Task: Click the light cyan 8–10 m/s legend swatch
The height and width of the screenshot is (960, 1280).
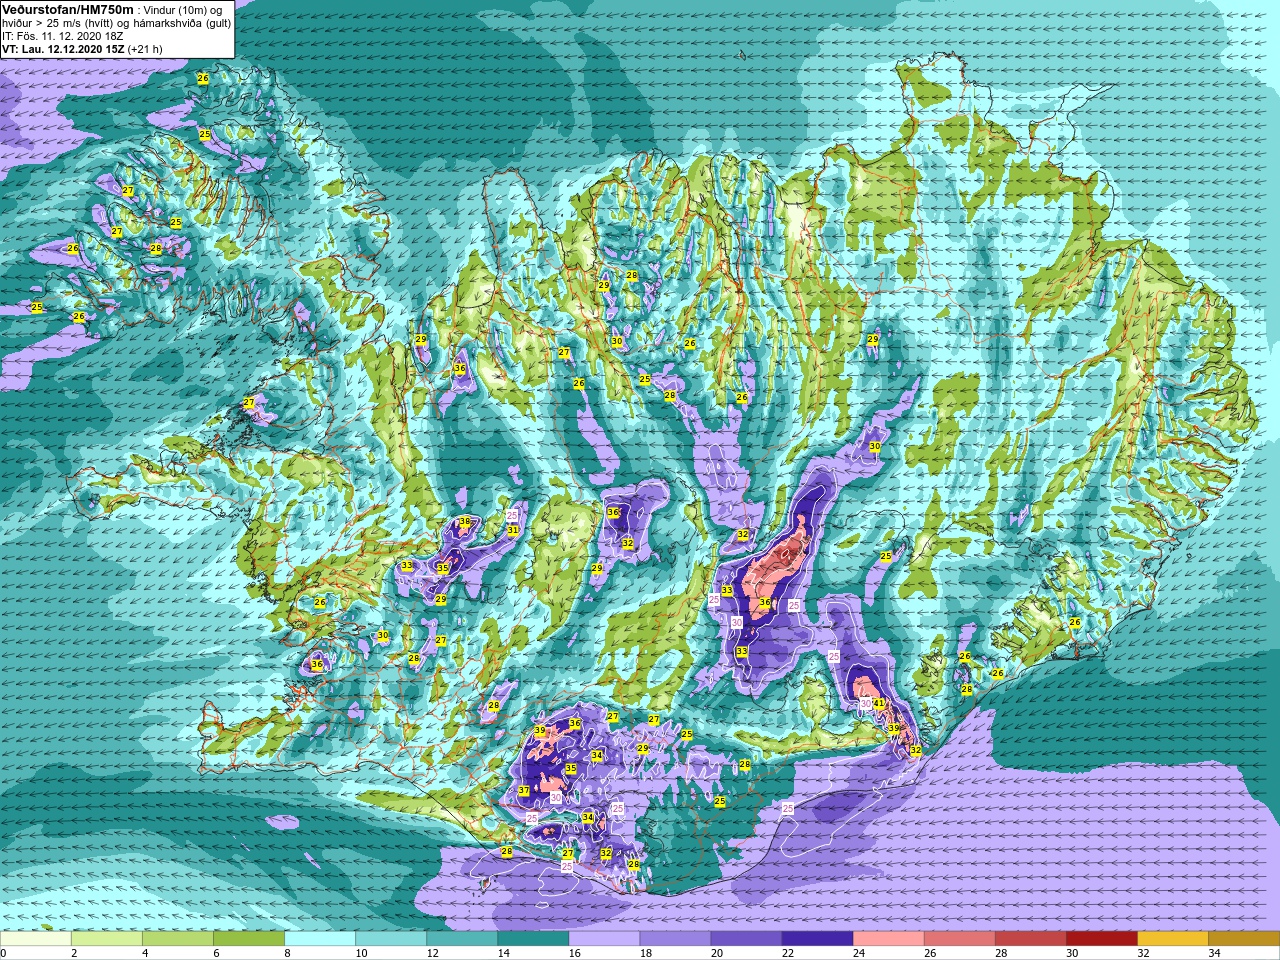Action: click(320, 939)
